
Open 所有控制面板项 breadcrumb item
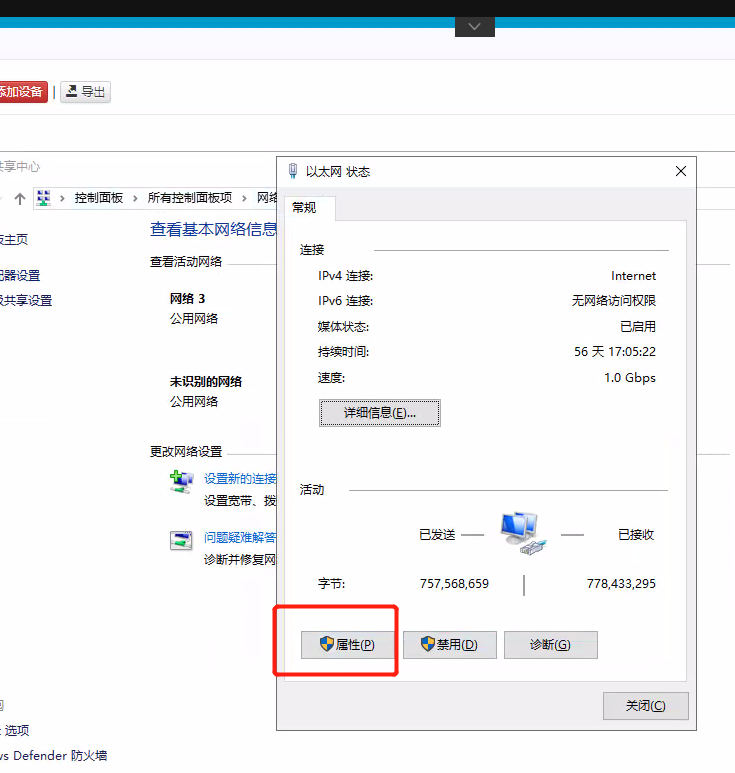[x=190, y=198]
